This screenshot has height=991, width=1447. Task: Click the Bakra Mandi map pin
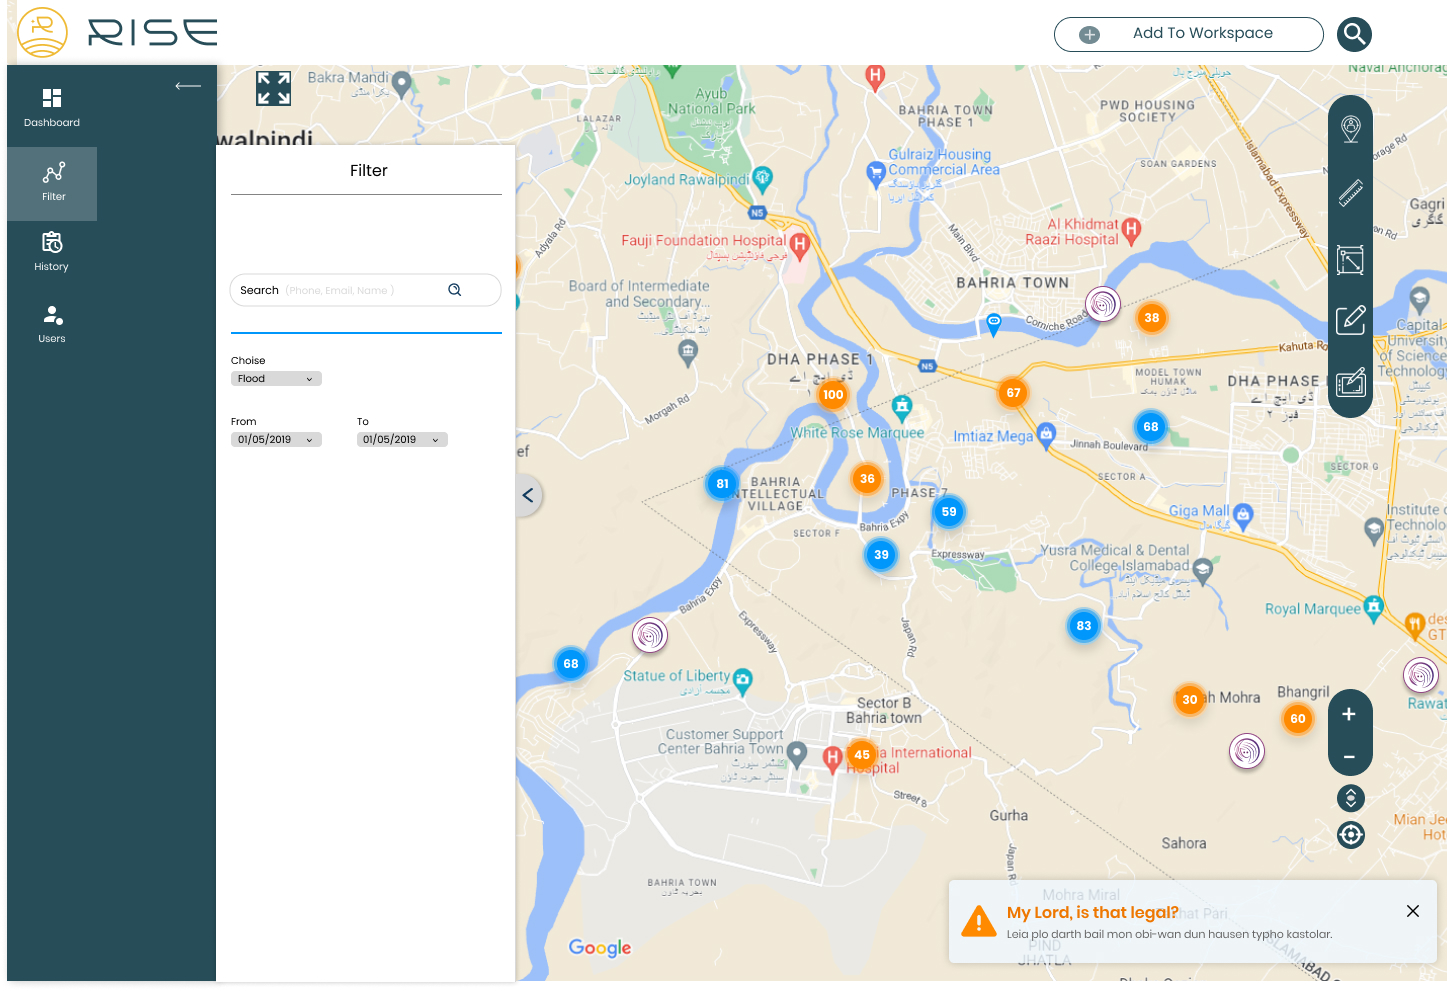click(x=402, y=84)
